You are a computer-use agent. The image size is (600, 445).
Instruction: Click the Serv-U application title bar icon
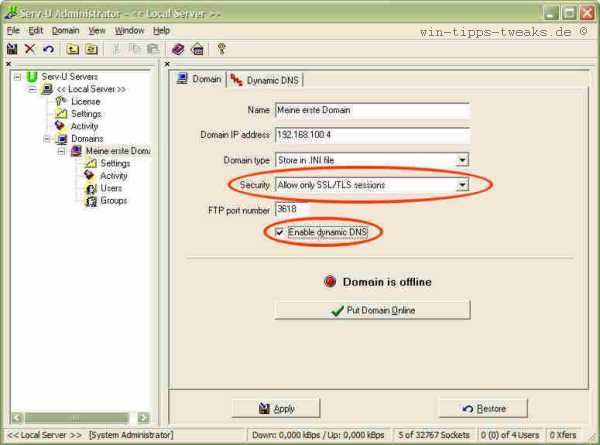pyautogui.click(x=11, y=12)
